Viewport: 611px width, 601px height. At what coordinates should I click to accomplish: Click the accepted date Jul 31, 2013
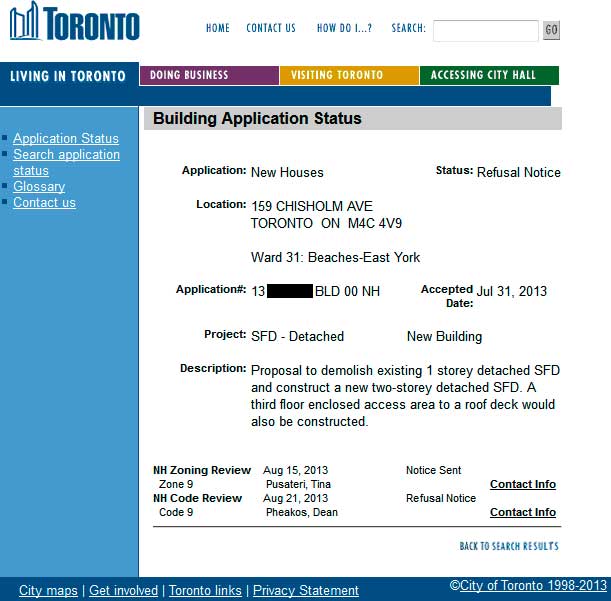(x=512, y=291)
